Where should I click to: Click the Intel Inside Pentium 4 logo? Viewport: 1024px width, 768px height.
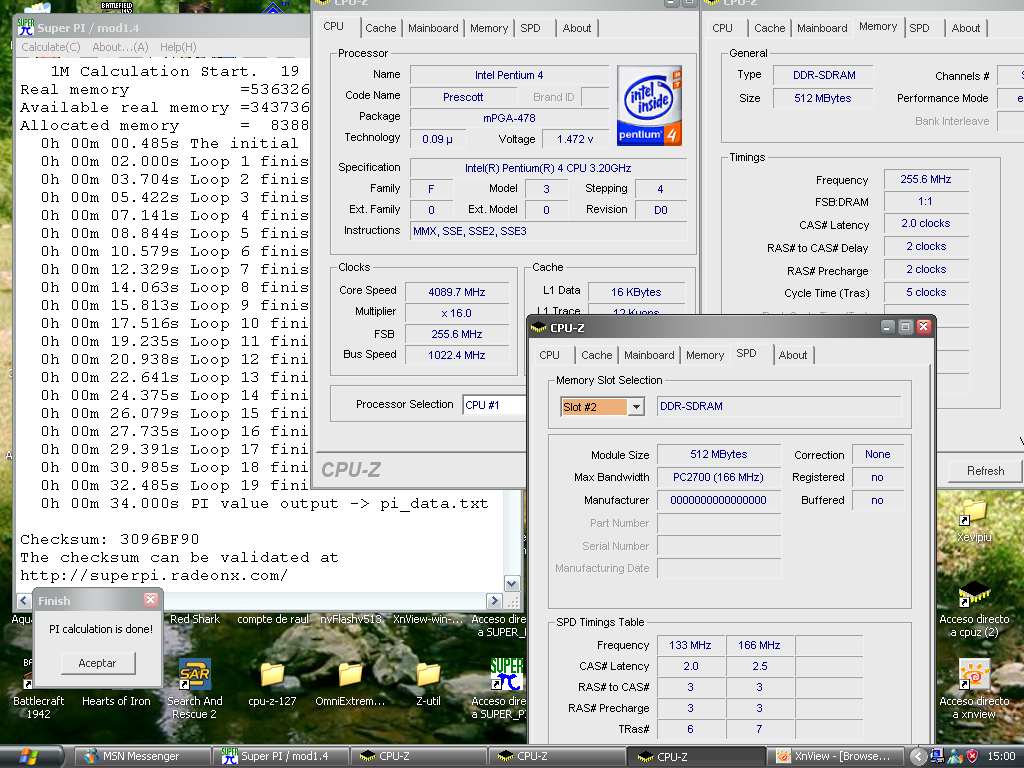click(649, 105)
